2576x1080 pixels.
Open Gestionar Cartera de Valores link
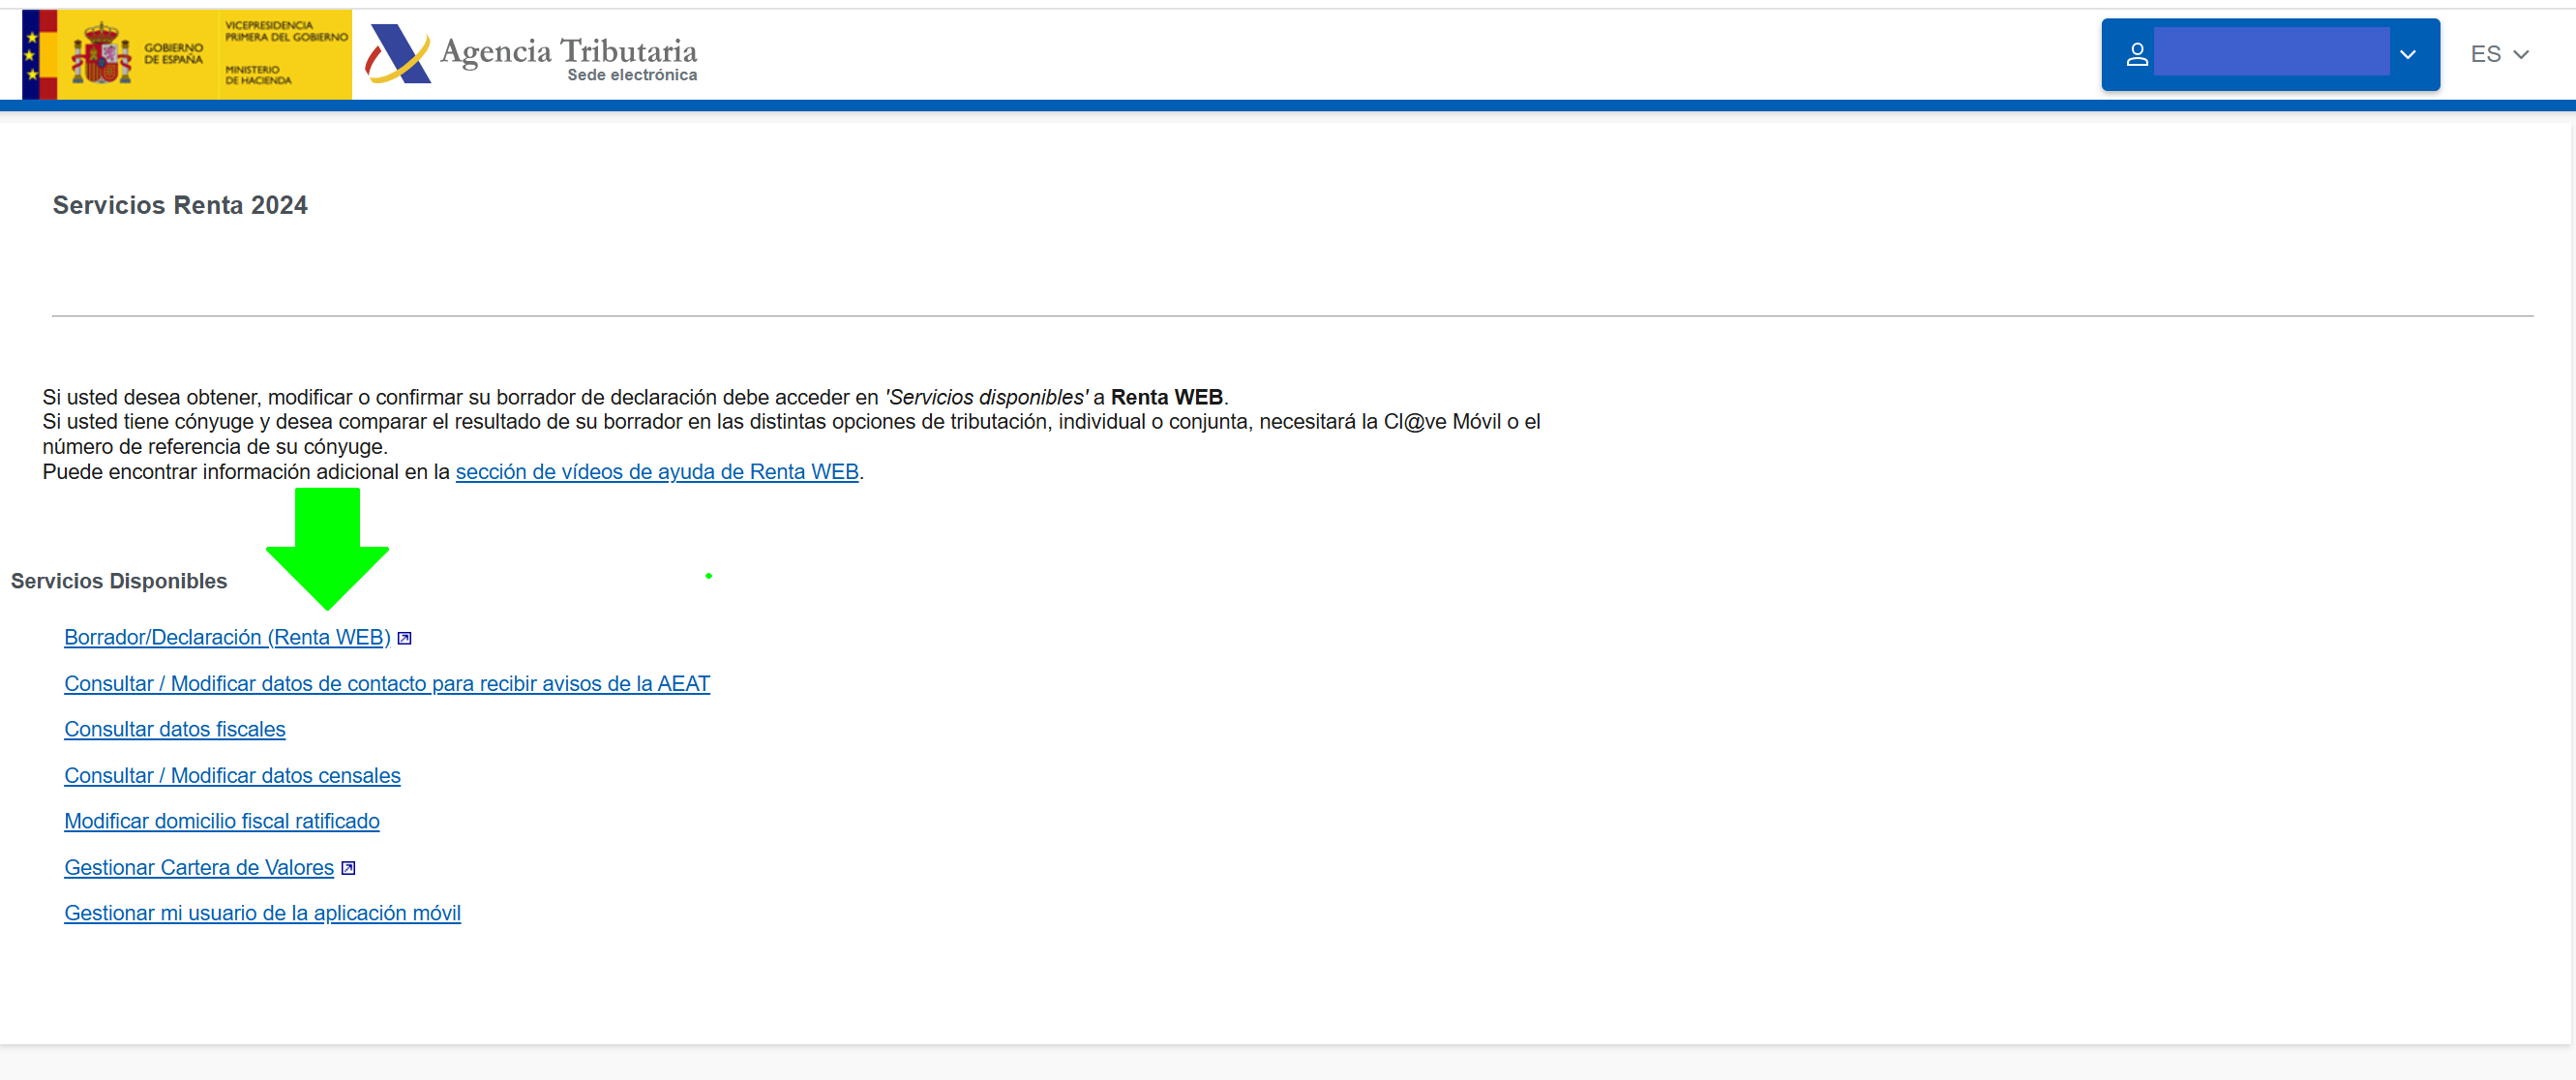[x=199, y=867]
